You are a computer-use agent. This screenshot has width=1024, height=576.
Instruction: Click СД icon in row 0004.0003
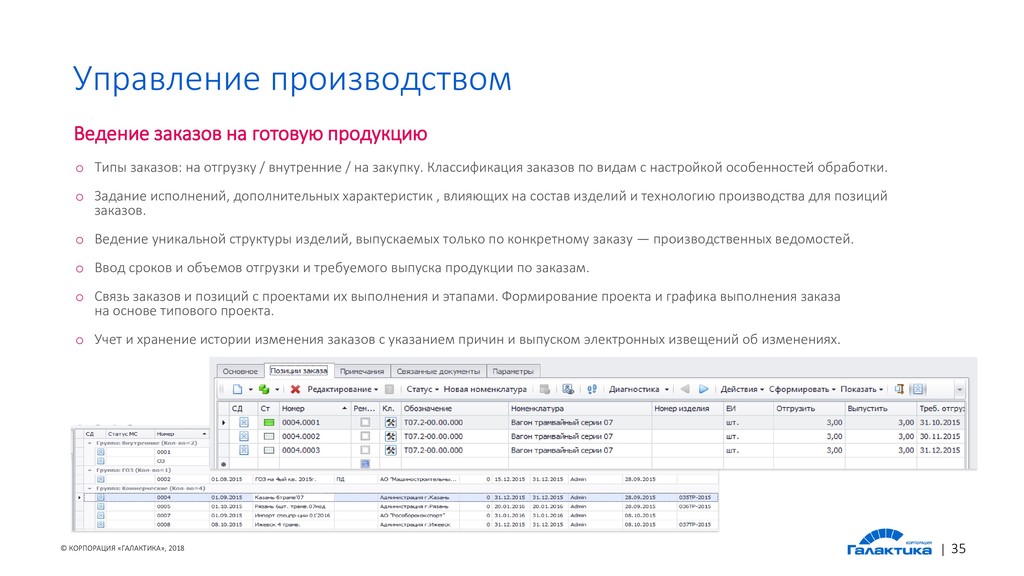tap(244, 450)
